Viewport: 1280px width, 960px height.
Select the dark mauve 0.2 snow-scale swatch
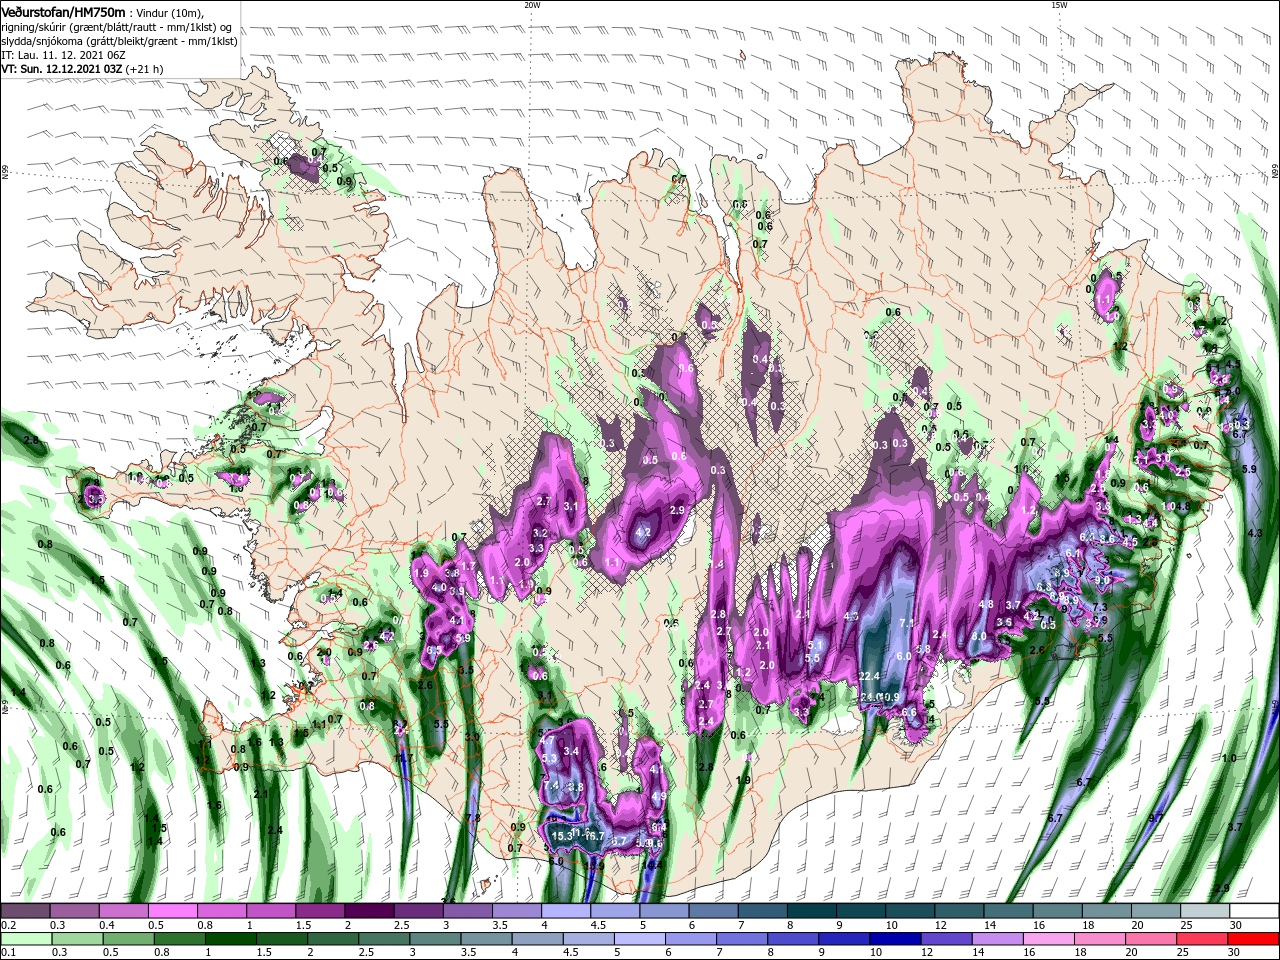pos(24,911)
